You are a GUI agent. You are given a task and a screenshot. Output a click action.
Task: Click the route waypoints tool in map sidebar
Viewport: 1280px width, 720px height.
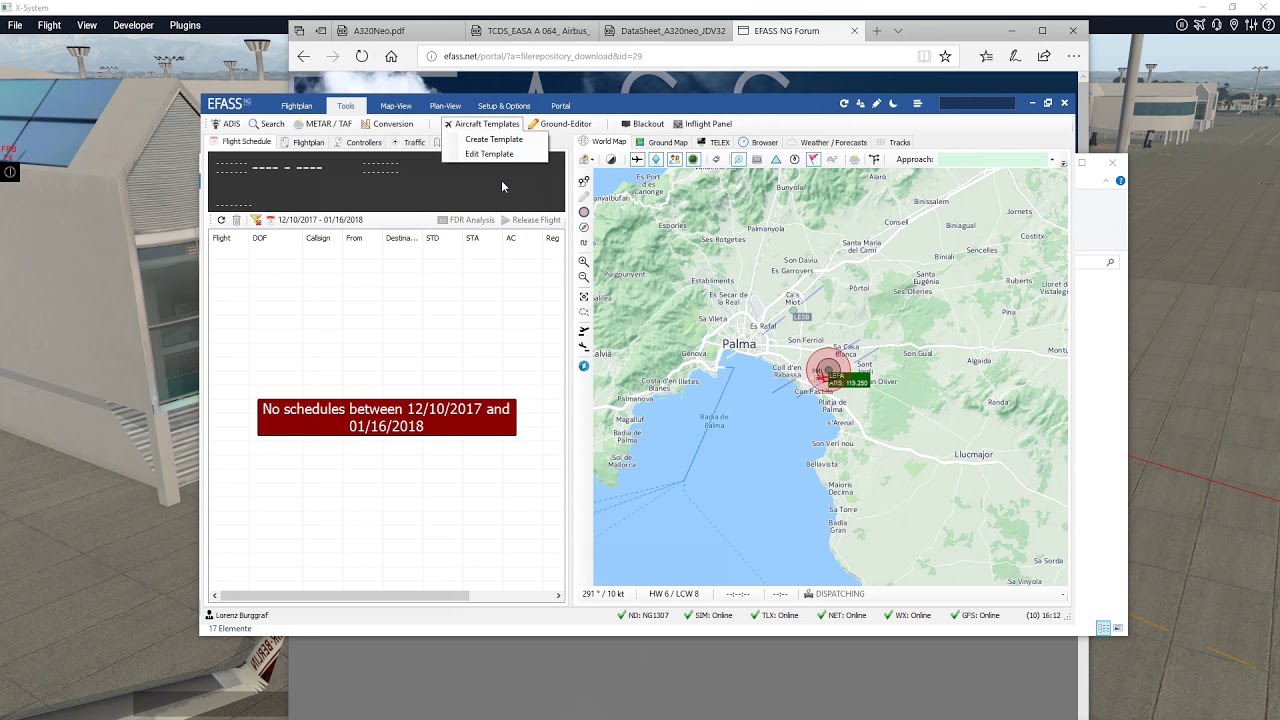pos(584,182)
